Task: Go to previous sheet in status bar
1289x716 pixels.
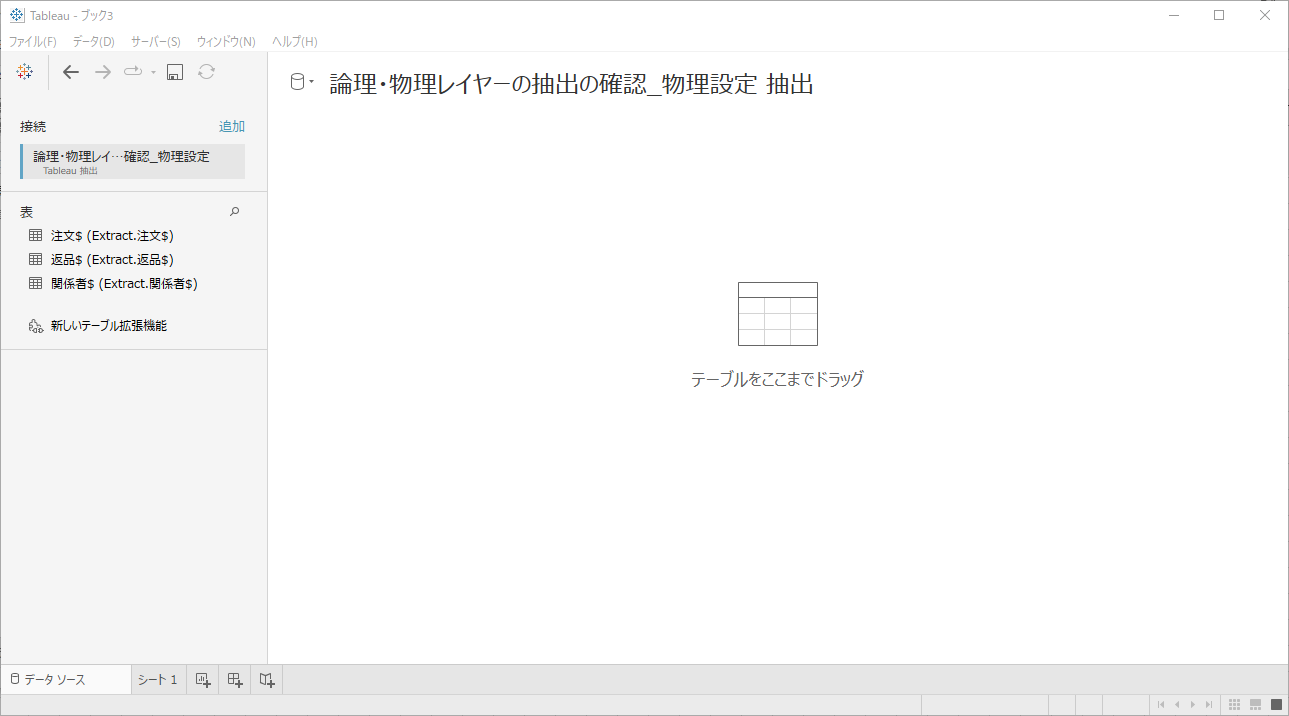Action: 1177,705
